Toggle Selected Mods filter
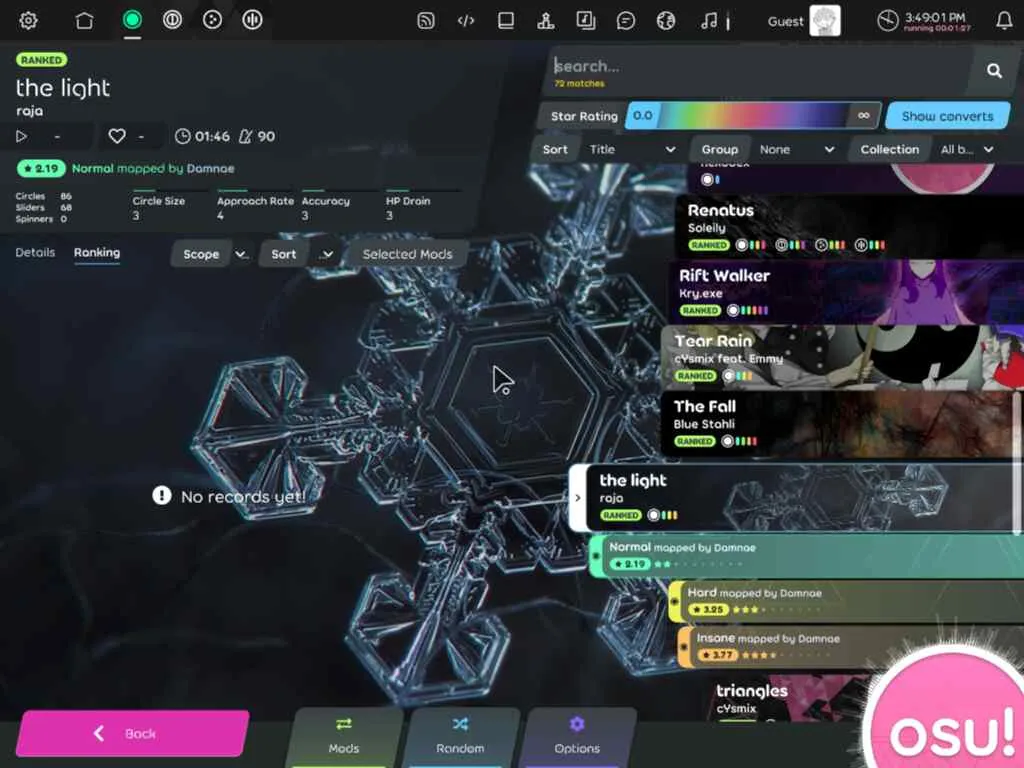Screen dimensions: 1024x768 coord(407,254)
